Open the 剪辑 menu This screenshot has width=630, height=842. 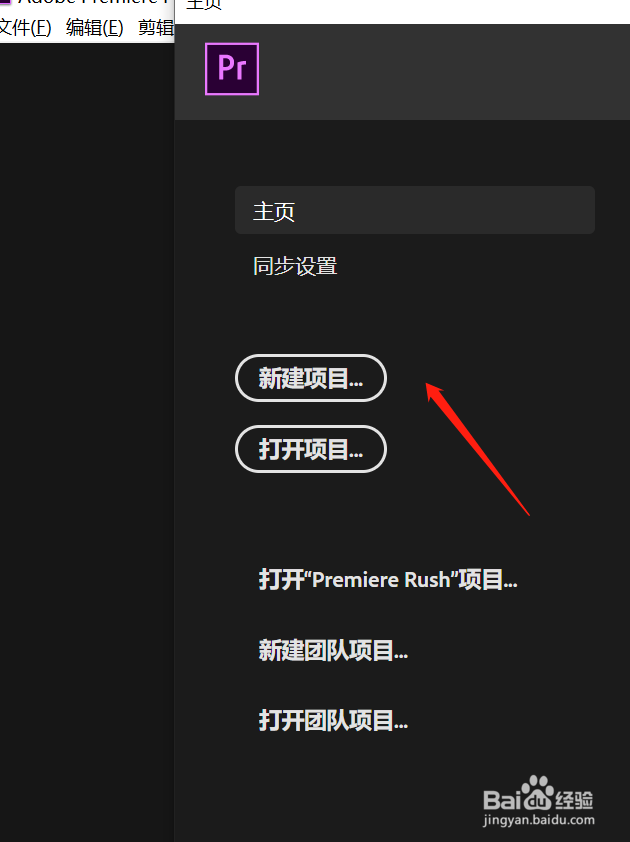pos(156,27)
